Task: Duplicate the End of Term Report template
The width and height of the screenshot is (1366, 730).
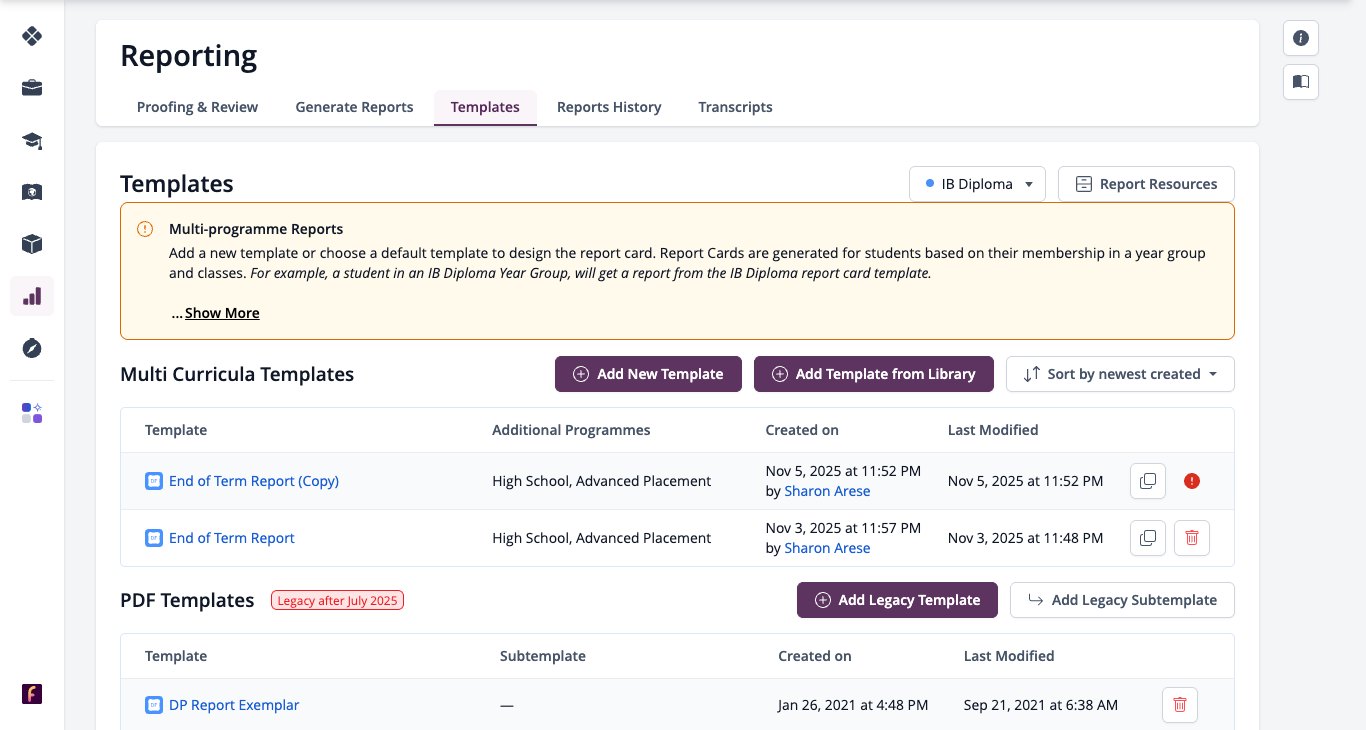Action: (x=1148, y=538)
